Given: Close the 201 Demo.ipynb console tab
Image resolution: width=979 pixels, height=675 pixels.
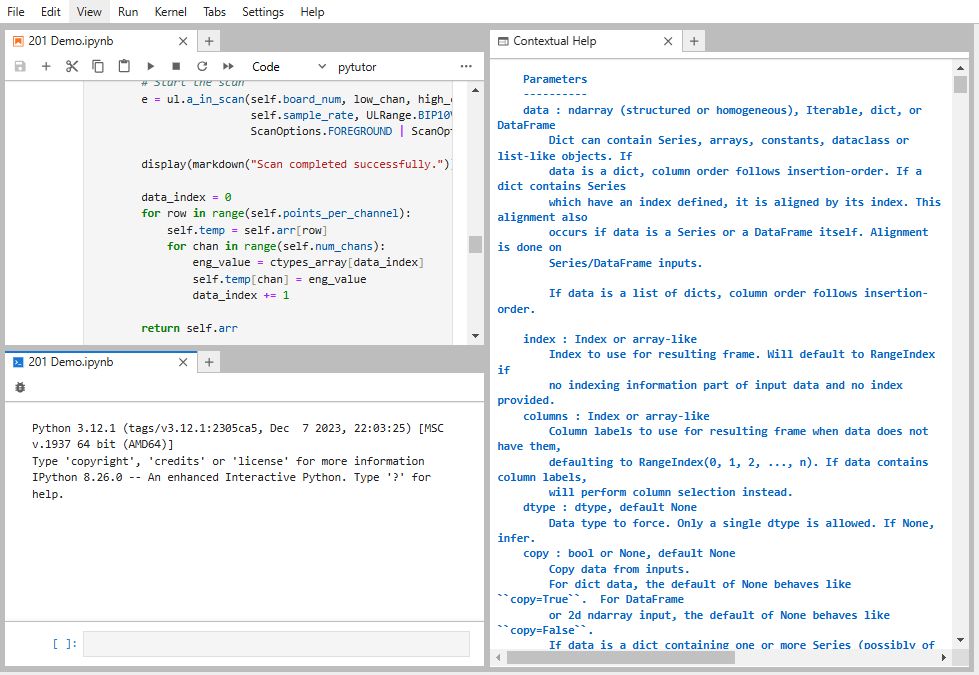Looking at the screenshot, I should [183, 362].
